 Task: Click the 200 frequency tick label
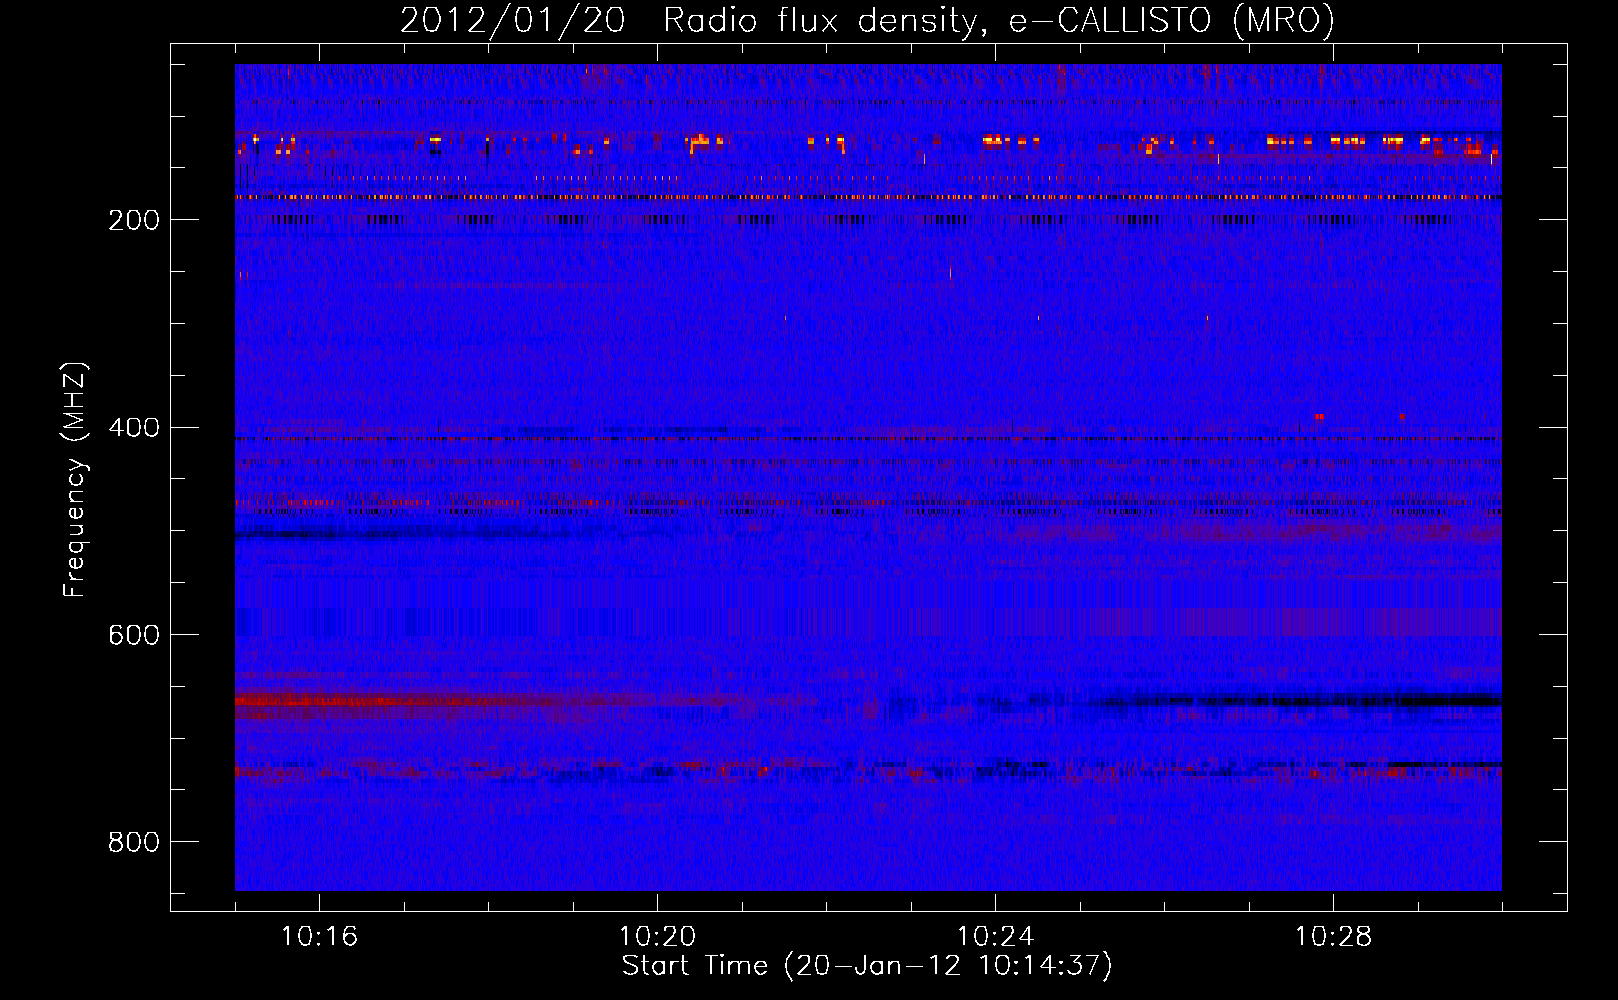coord(134,221)
